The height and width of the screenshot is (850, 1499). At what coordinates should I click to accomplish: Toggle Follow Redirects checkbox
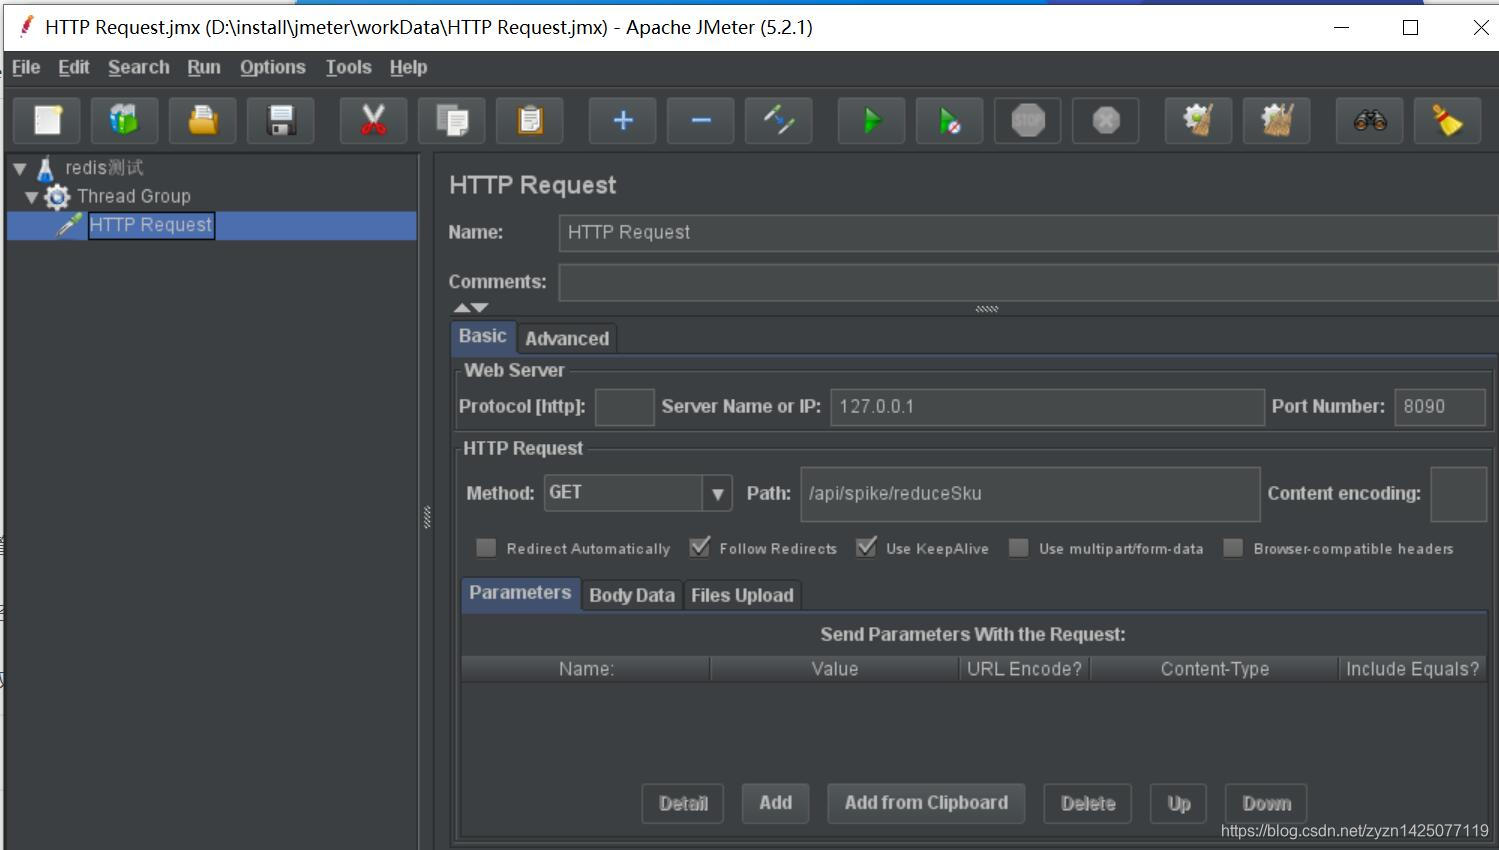(x=699, y=548)
